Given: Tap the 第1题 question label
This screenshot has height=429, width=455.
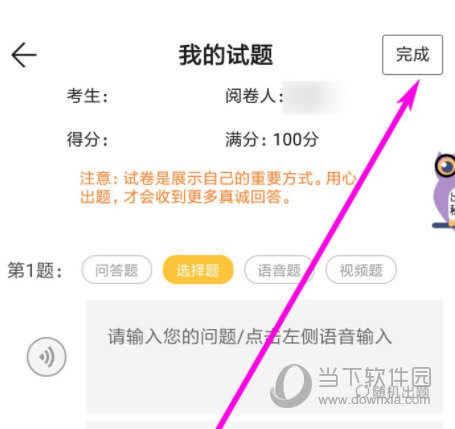Looking at the screenshot, I should [35, 270].
